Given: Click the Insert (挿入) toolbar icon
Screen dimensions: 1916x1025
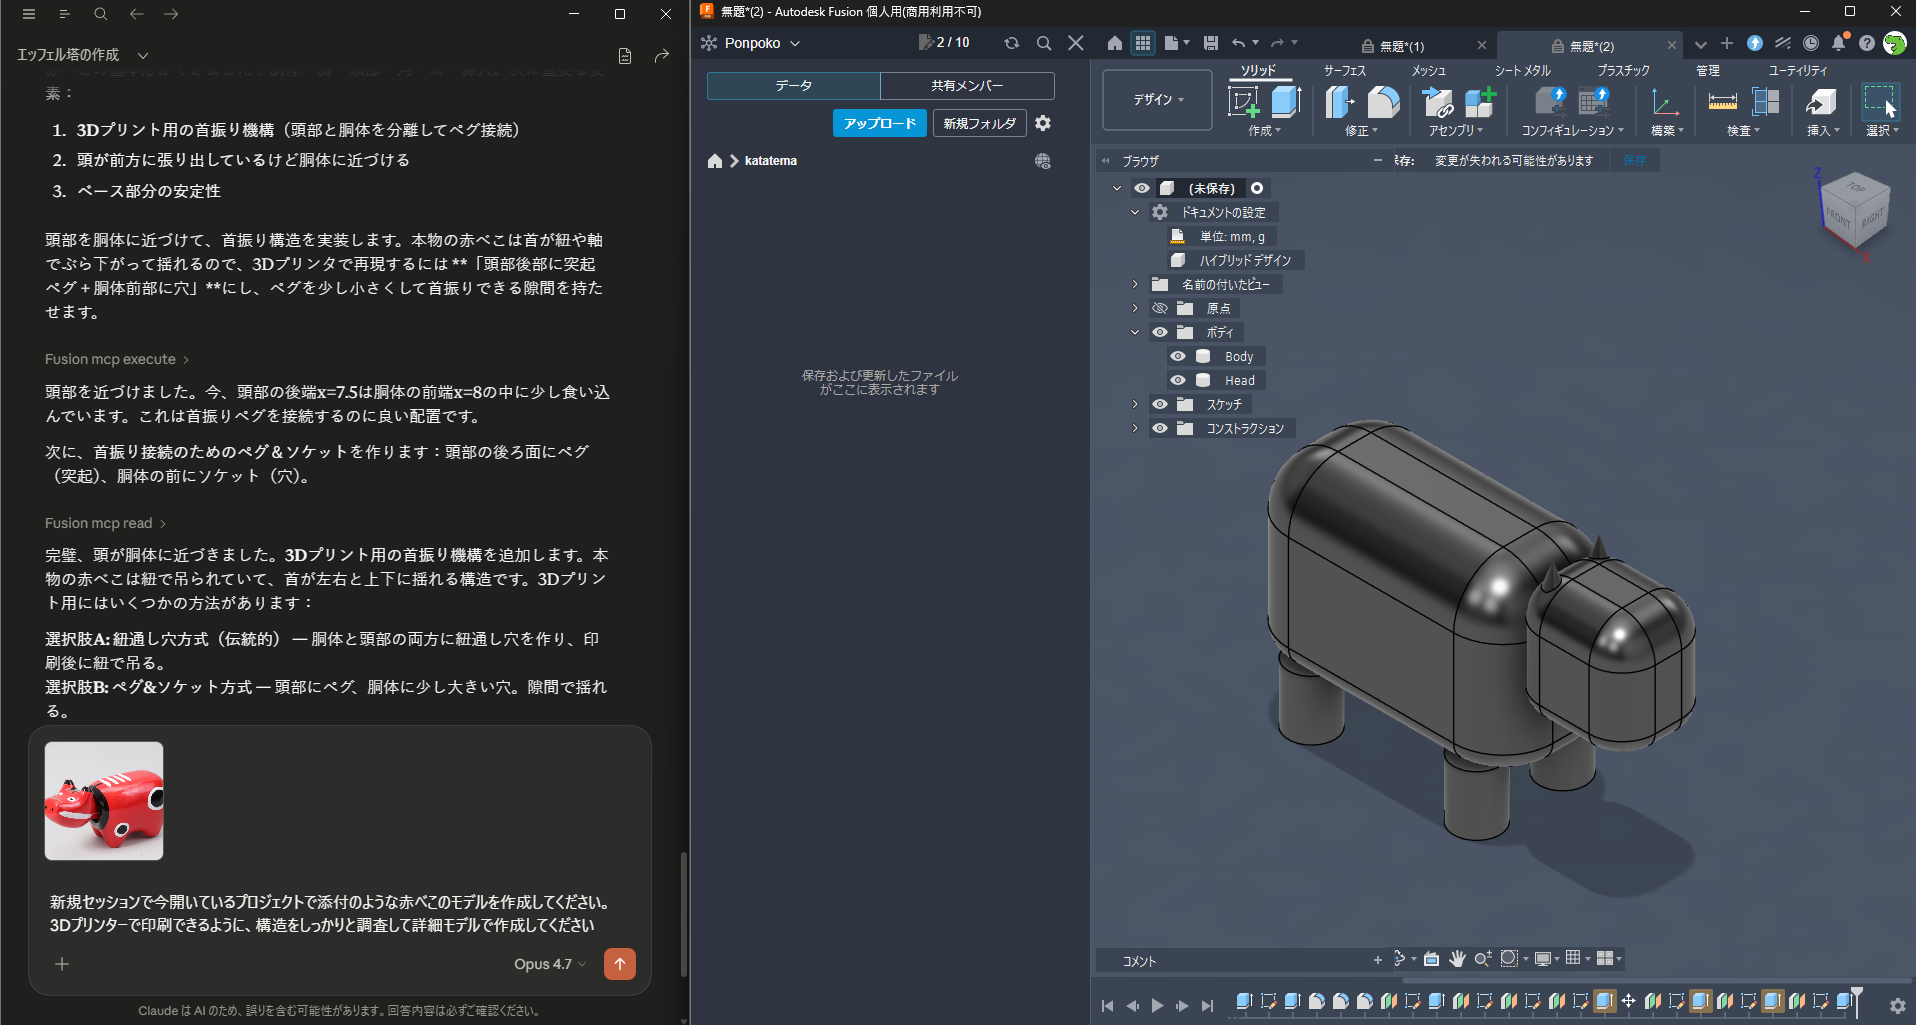Looking at the screenshot, I should [x=1820, y=102].
